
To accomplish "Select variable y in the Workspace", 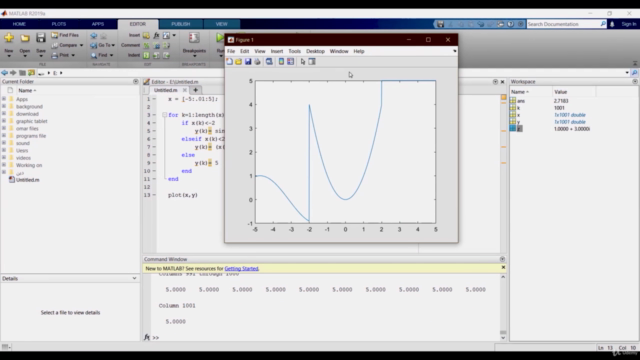I will coord(518,122).
